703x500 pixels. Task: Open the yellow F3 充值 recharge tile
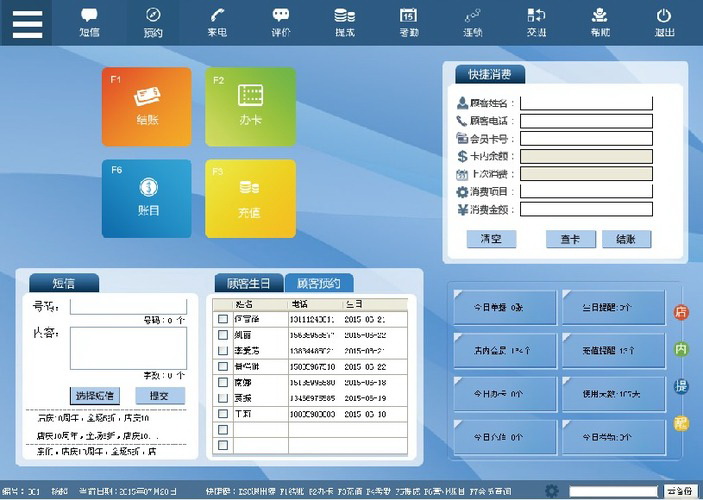pyautogui.click(x=250, y=199)
